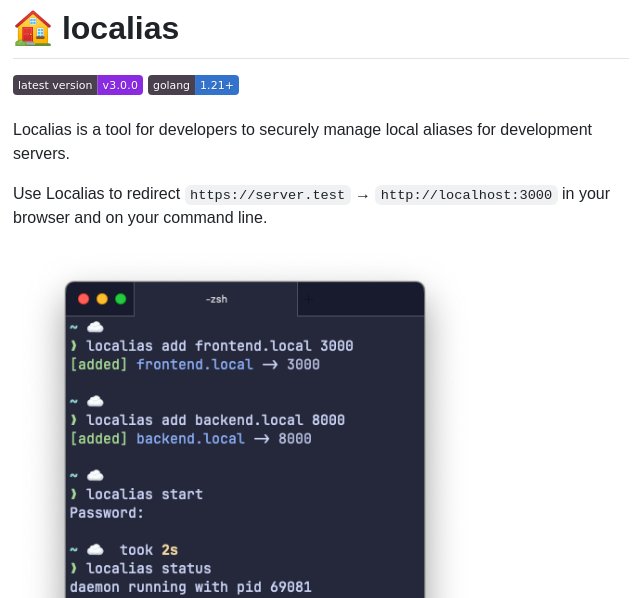Click the cloud icon above the frontend.local command
The image size is (638, 598).
(95, 327)
